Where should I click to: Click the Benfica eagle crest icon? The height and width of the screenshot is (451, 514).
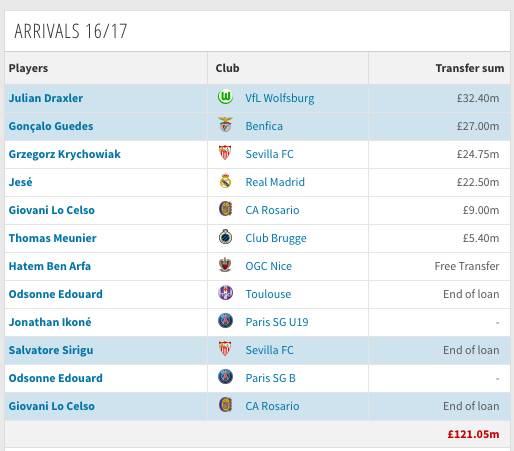(x=225, y=125)
